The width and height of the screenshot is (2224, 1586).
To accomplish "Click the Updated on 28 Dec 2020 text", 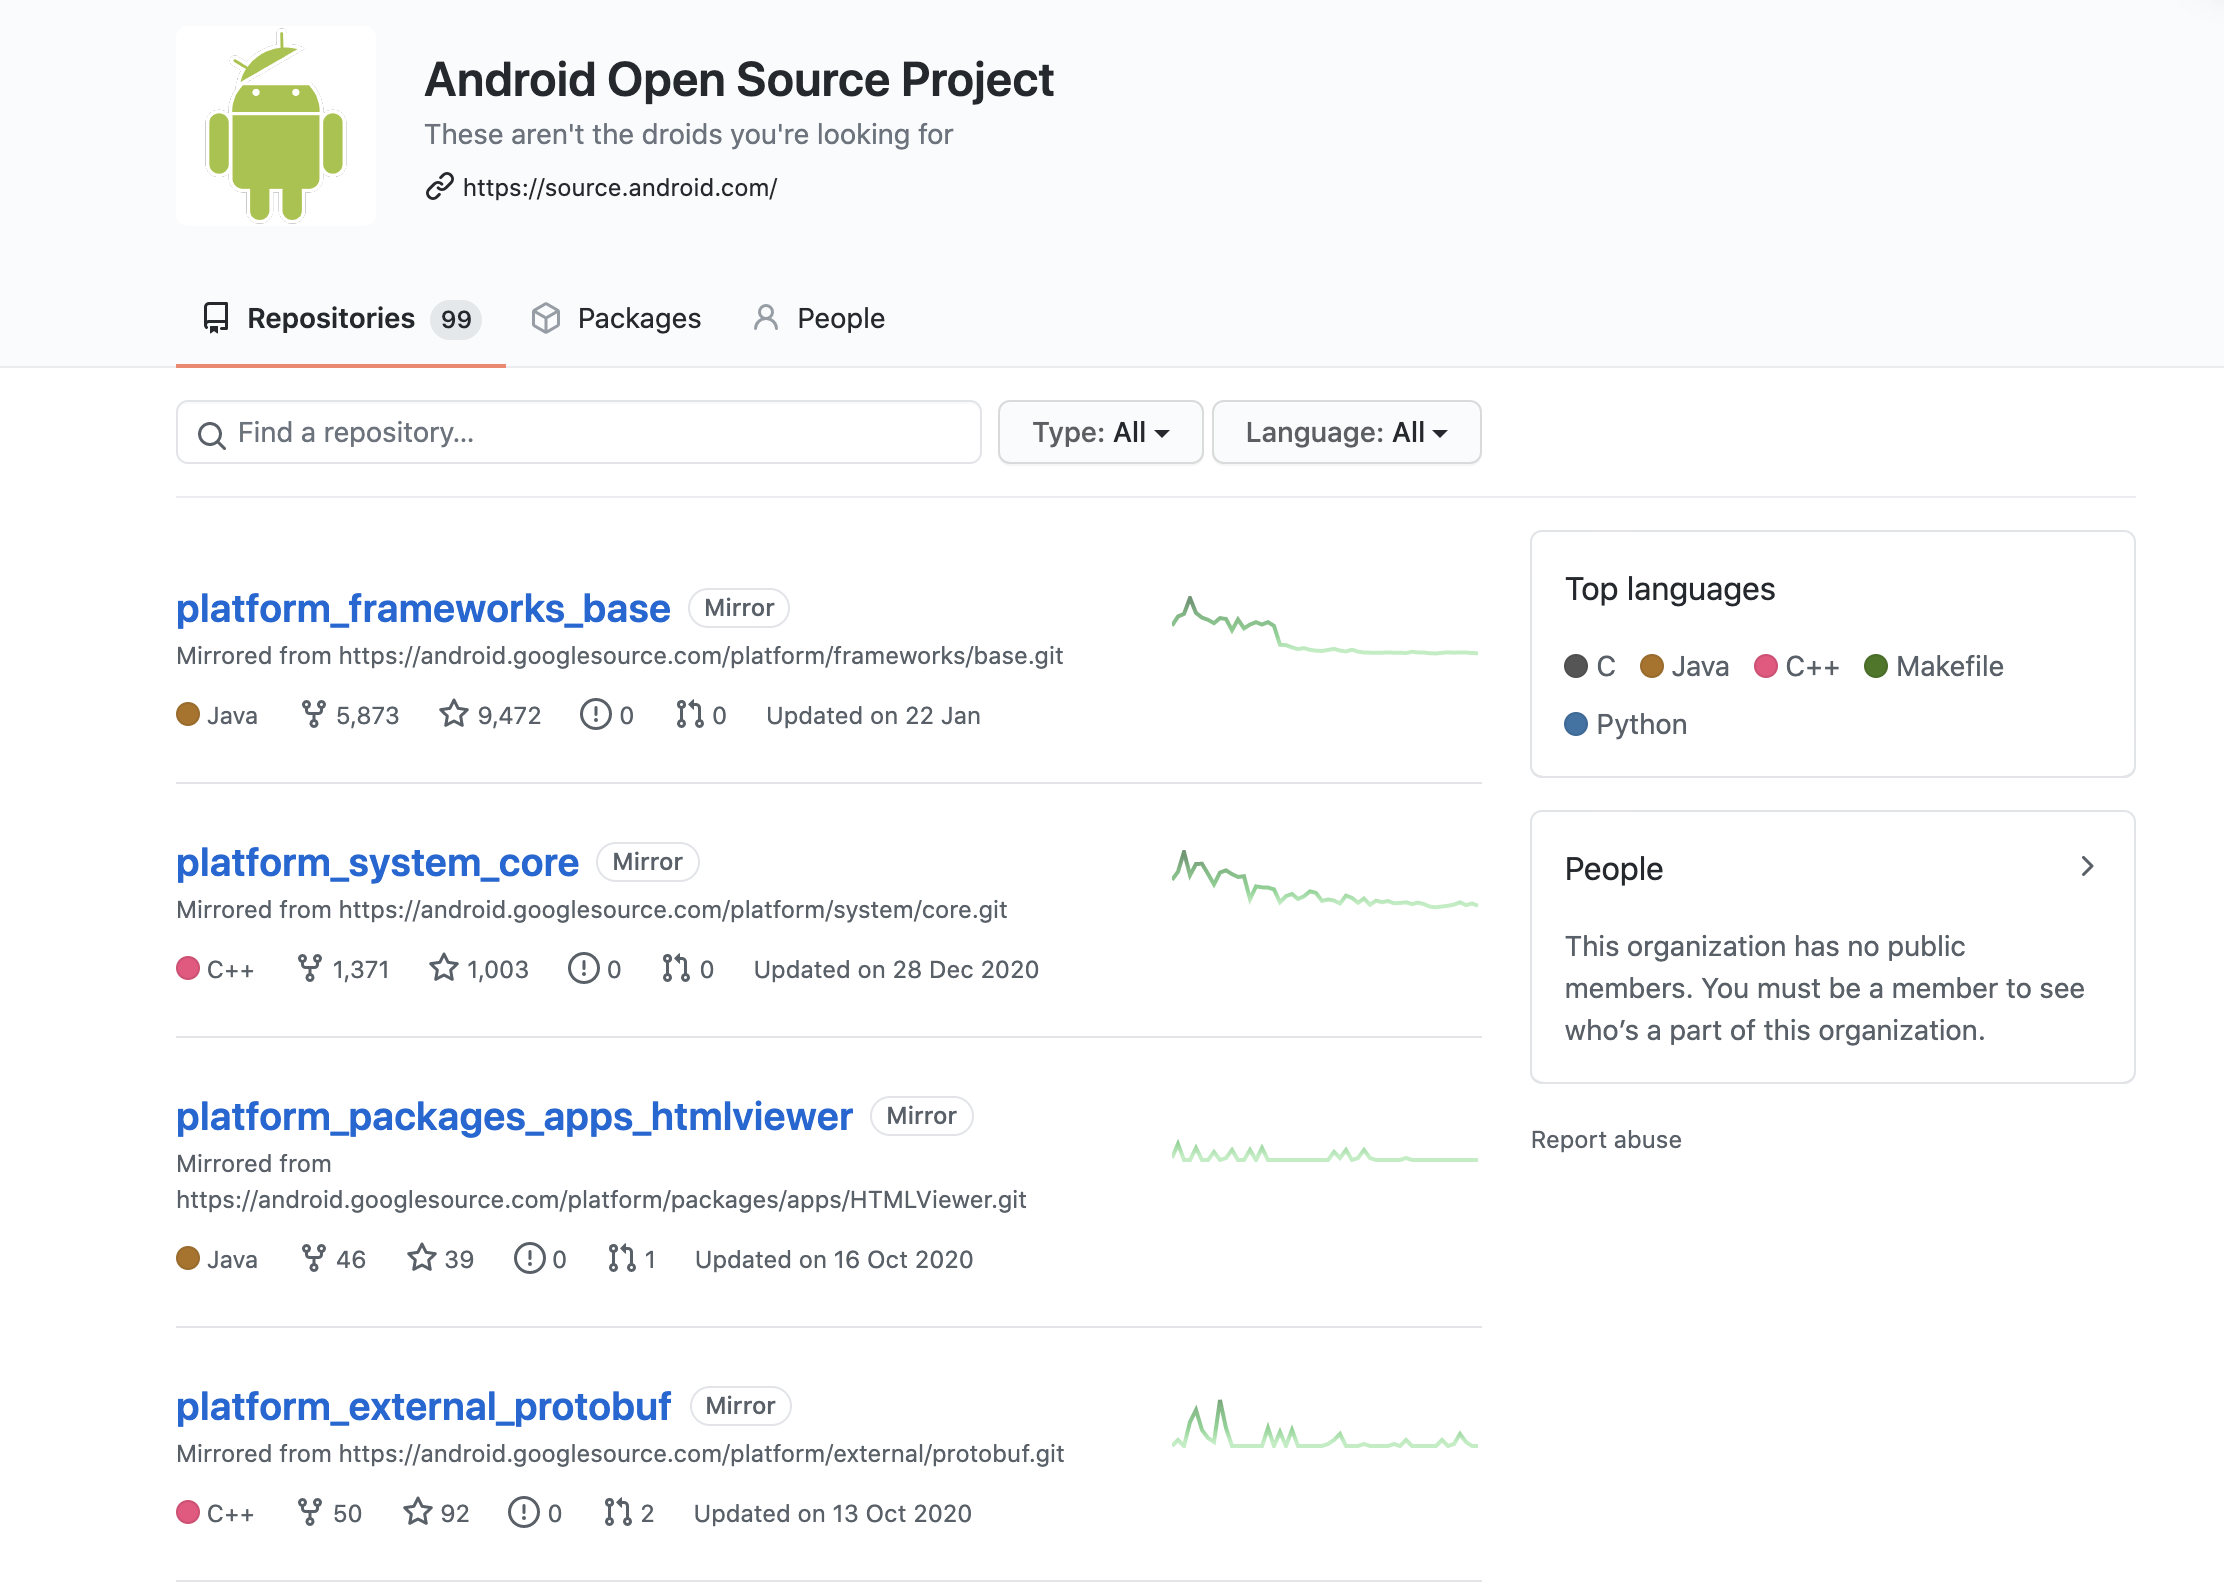I will click(x=896, y=969).
